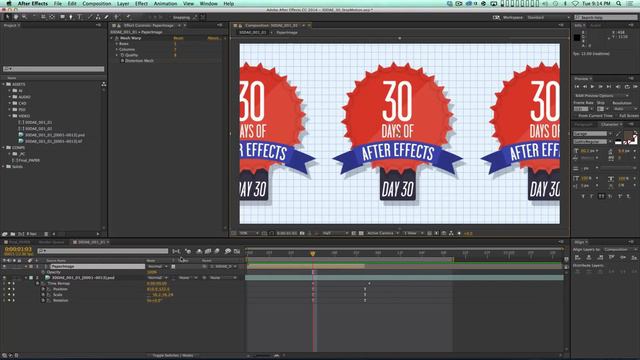Viewport: 640px width, 360px height.
Task: Select the Puppet Pin tool
Action: click(x=129, y=17)
